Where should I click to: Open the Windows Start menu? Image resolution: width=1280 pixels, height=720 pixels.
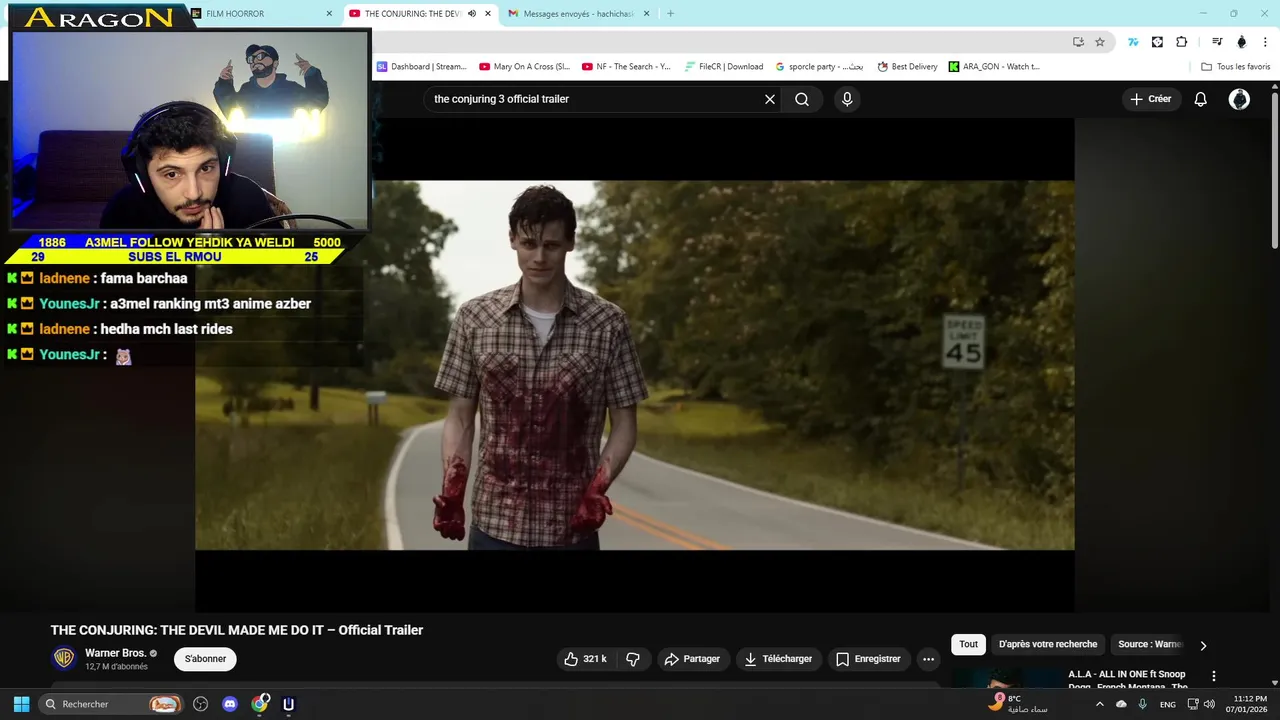(21, 704)
